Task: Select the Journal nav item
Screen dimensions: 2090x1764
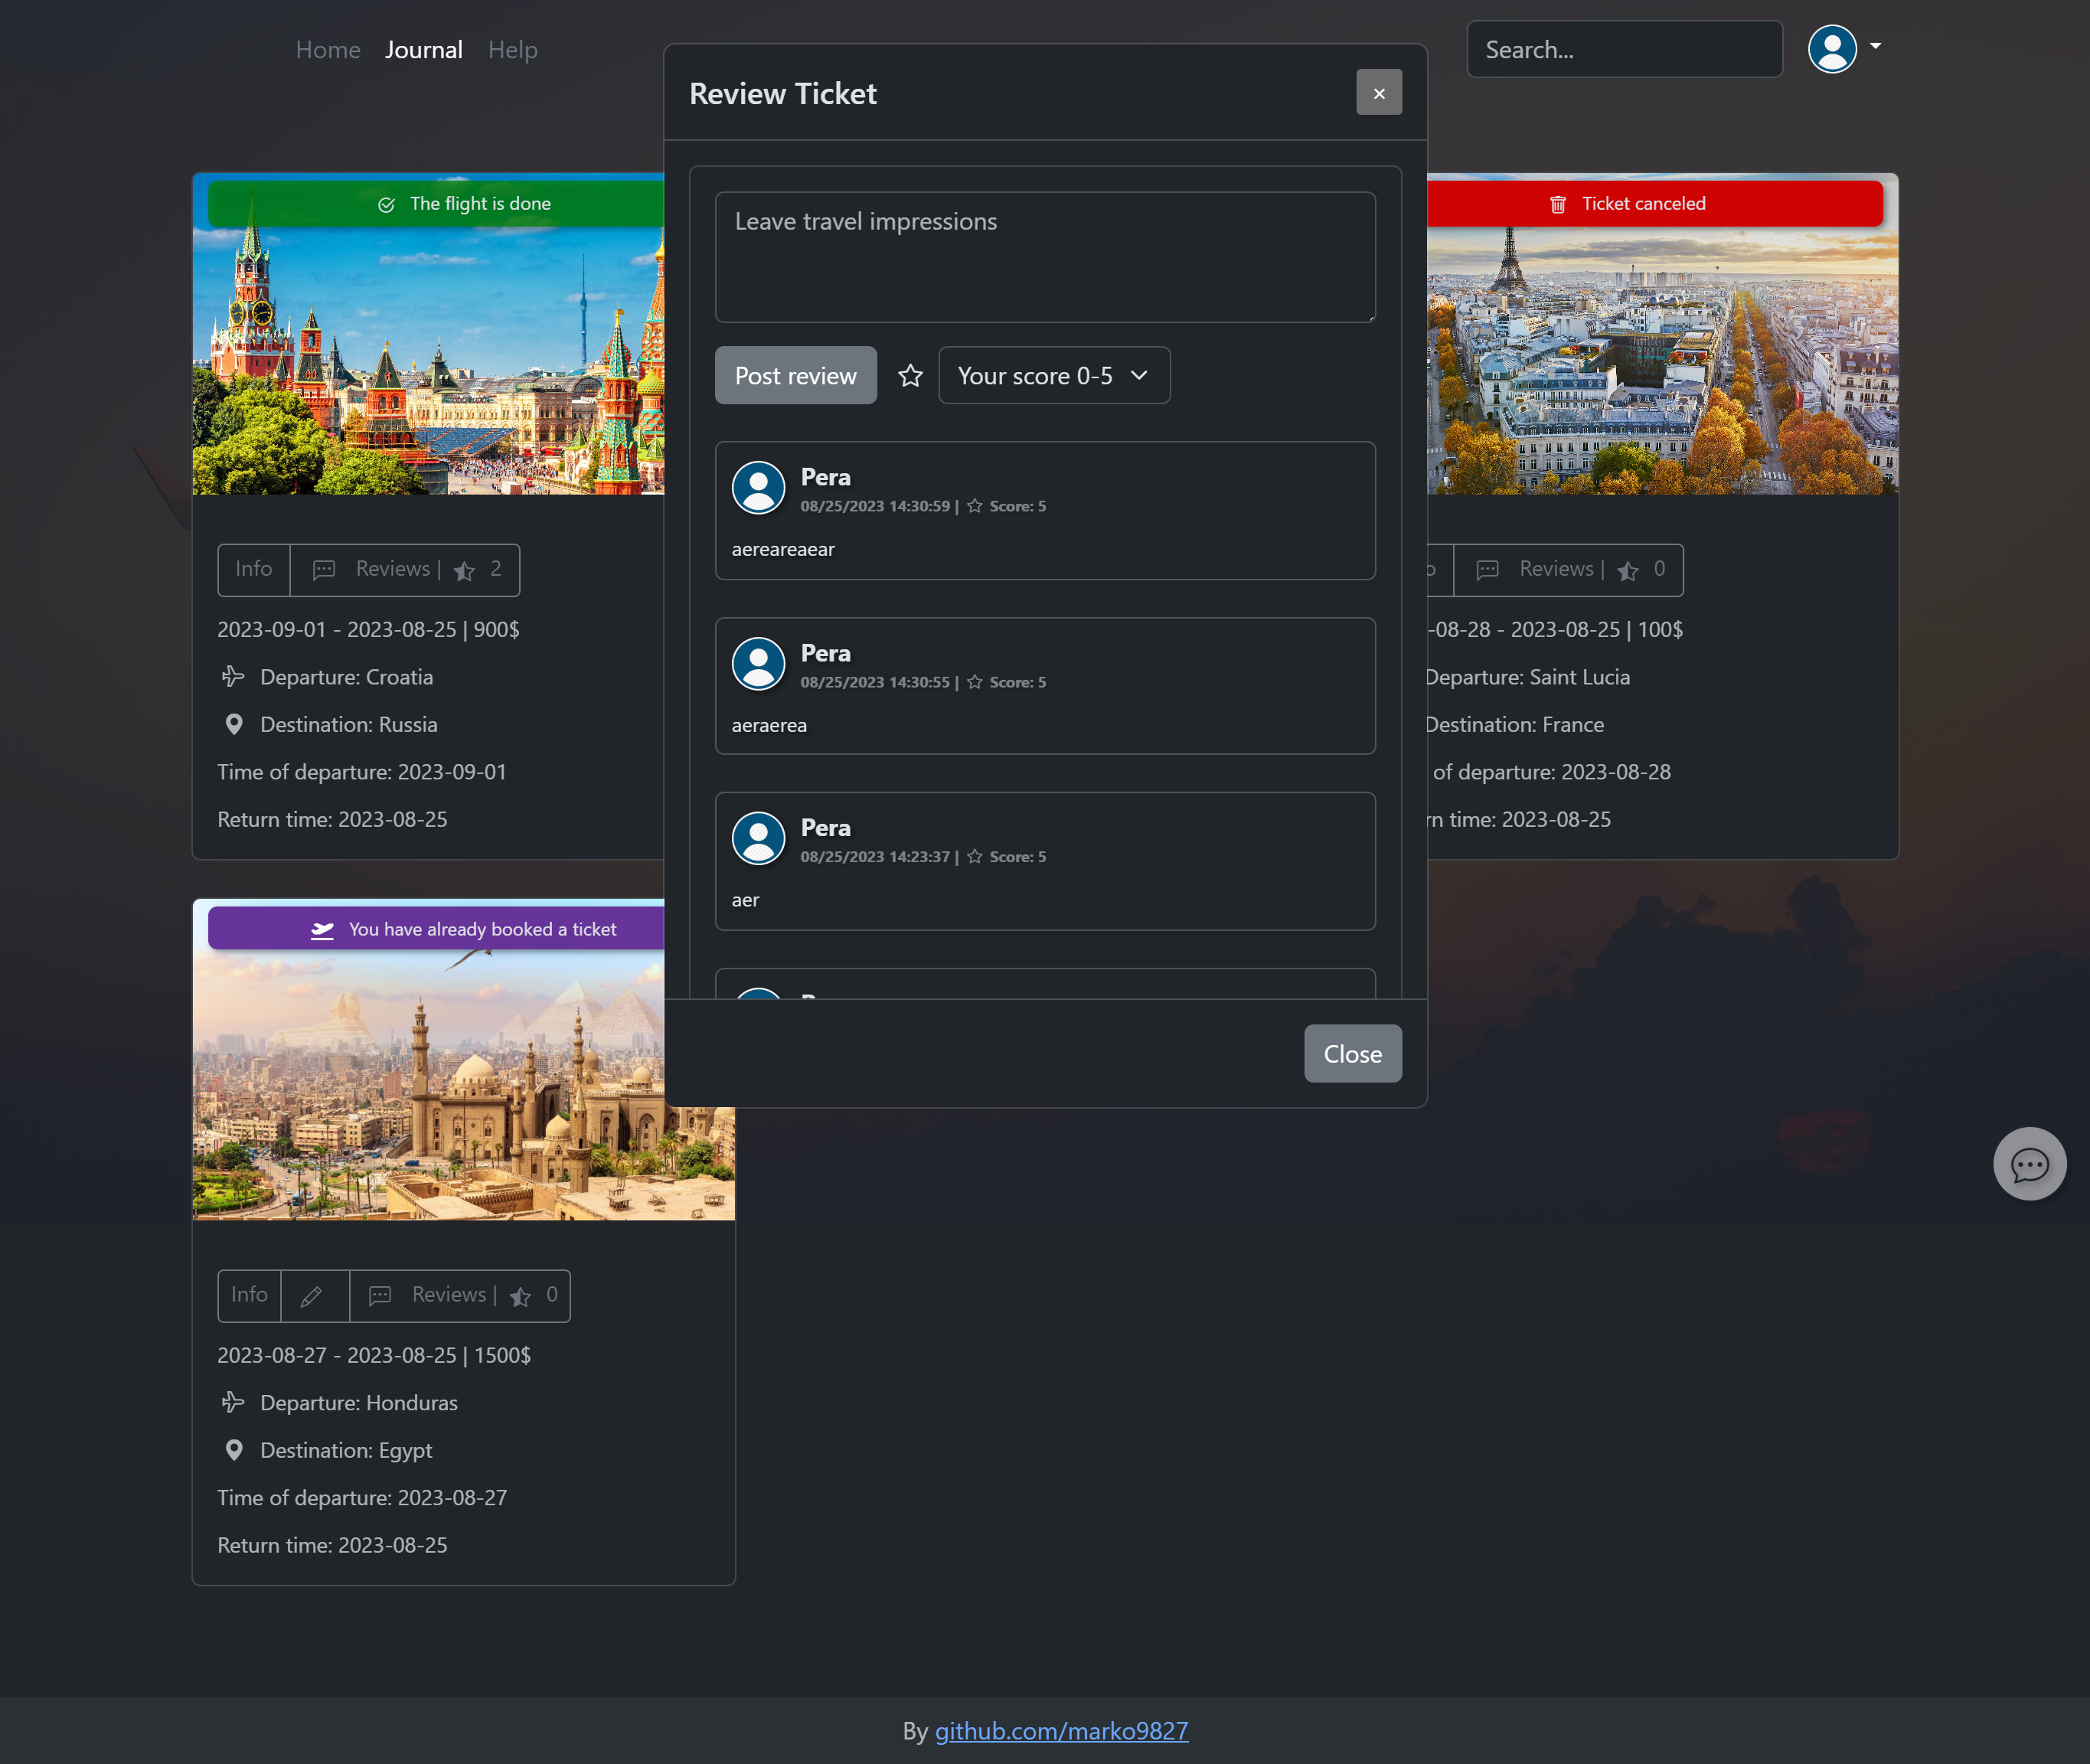Action: pyautogui.click(x=423, y=50)
